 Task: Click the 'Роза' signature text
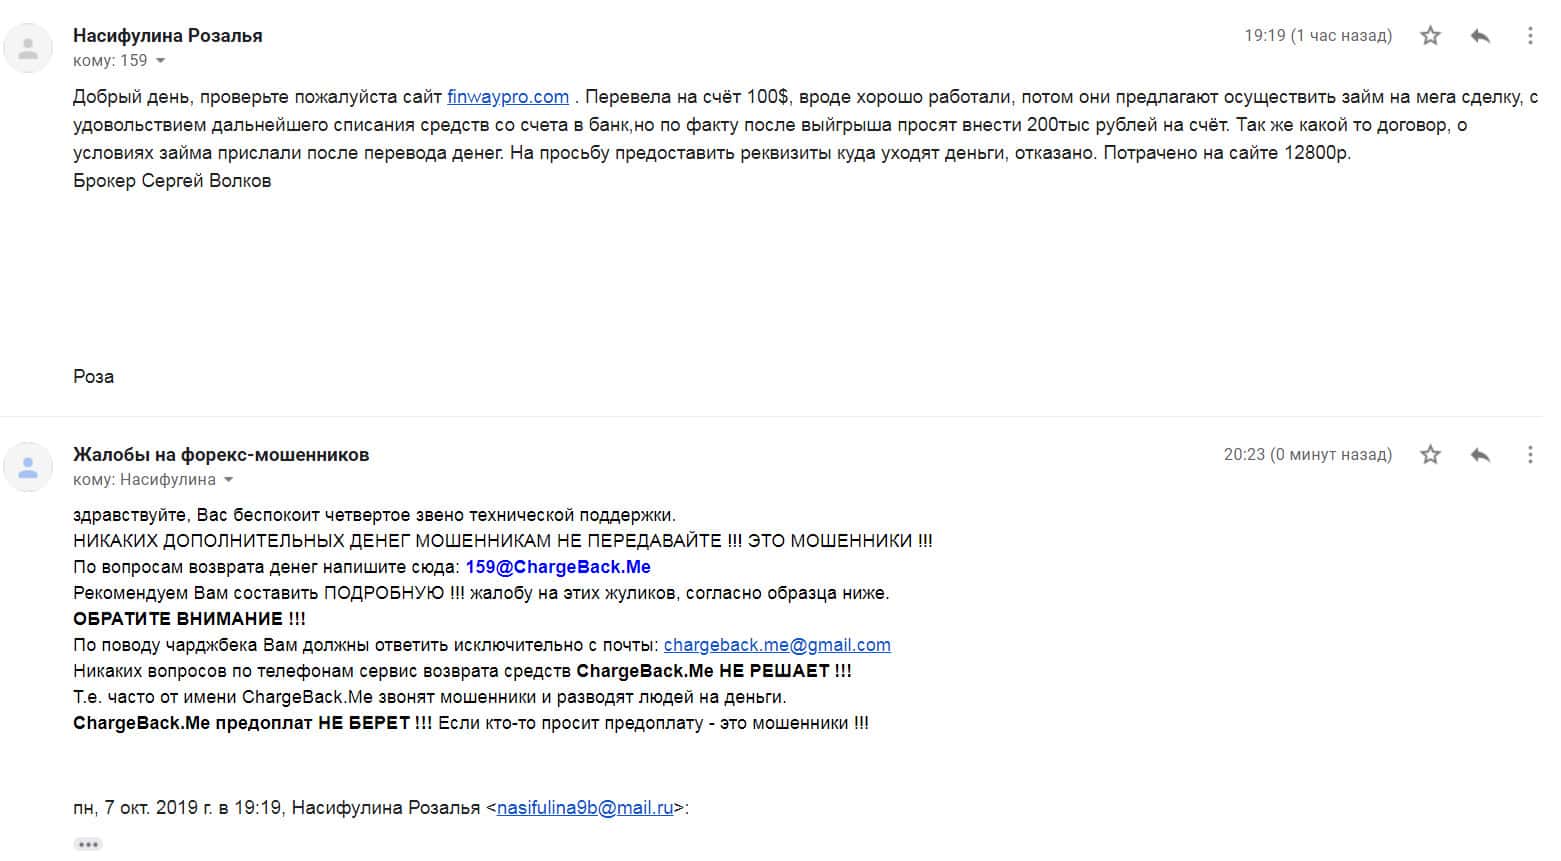[x=94, y=377]
